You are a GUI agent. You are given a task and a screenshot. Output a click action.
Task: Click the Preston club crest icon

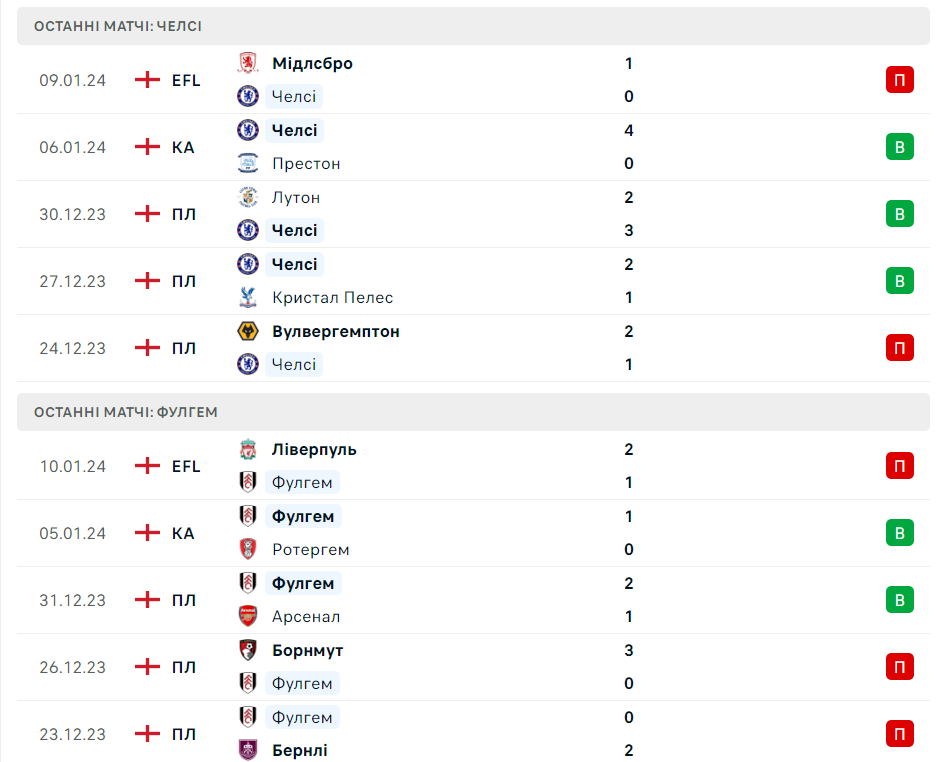coord(248,163)
